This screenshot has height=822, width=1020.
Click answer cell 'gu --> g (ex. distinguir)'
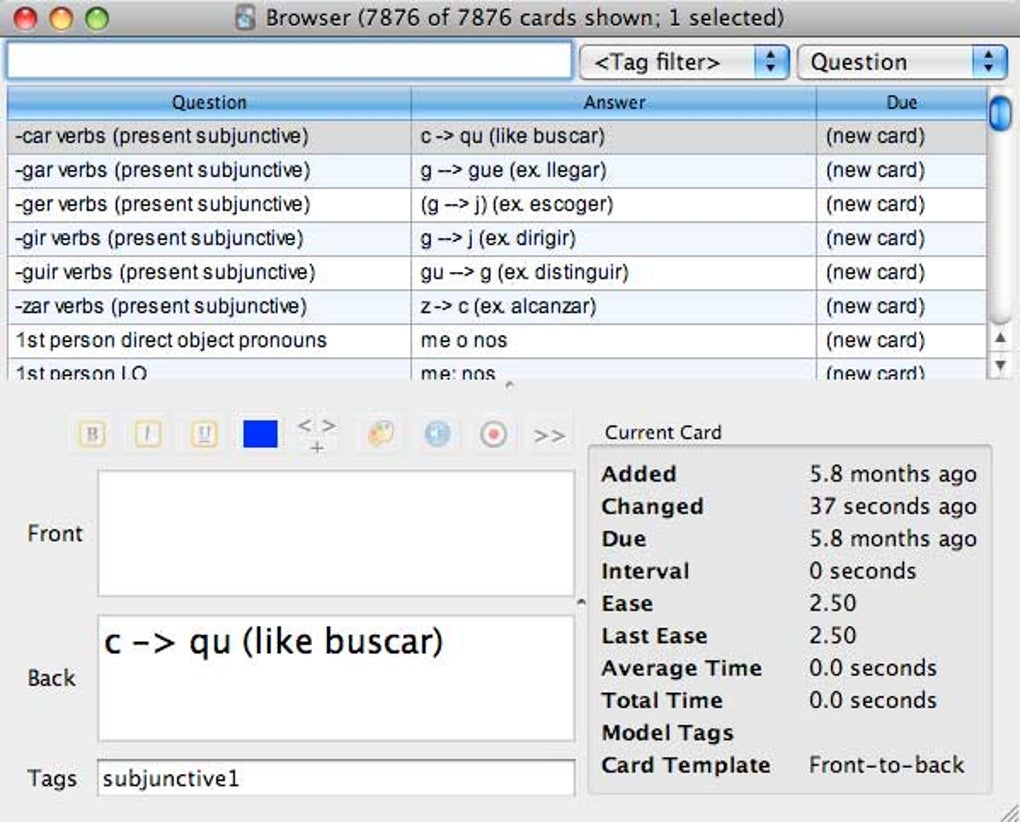coord(613,272)
